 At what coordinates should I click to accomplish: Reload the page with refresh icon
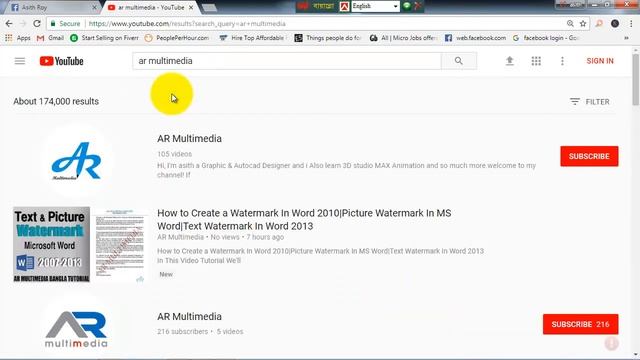point(37,24)
